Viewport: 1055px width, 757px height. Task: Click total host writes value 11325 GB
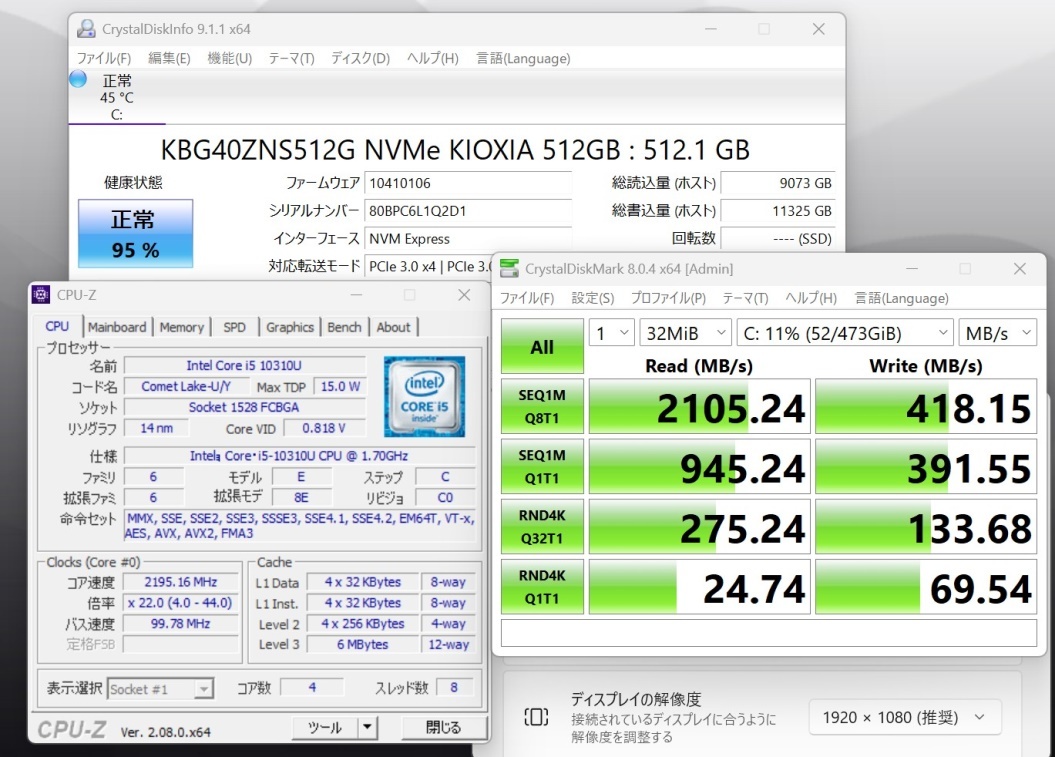(778, 211)
